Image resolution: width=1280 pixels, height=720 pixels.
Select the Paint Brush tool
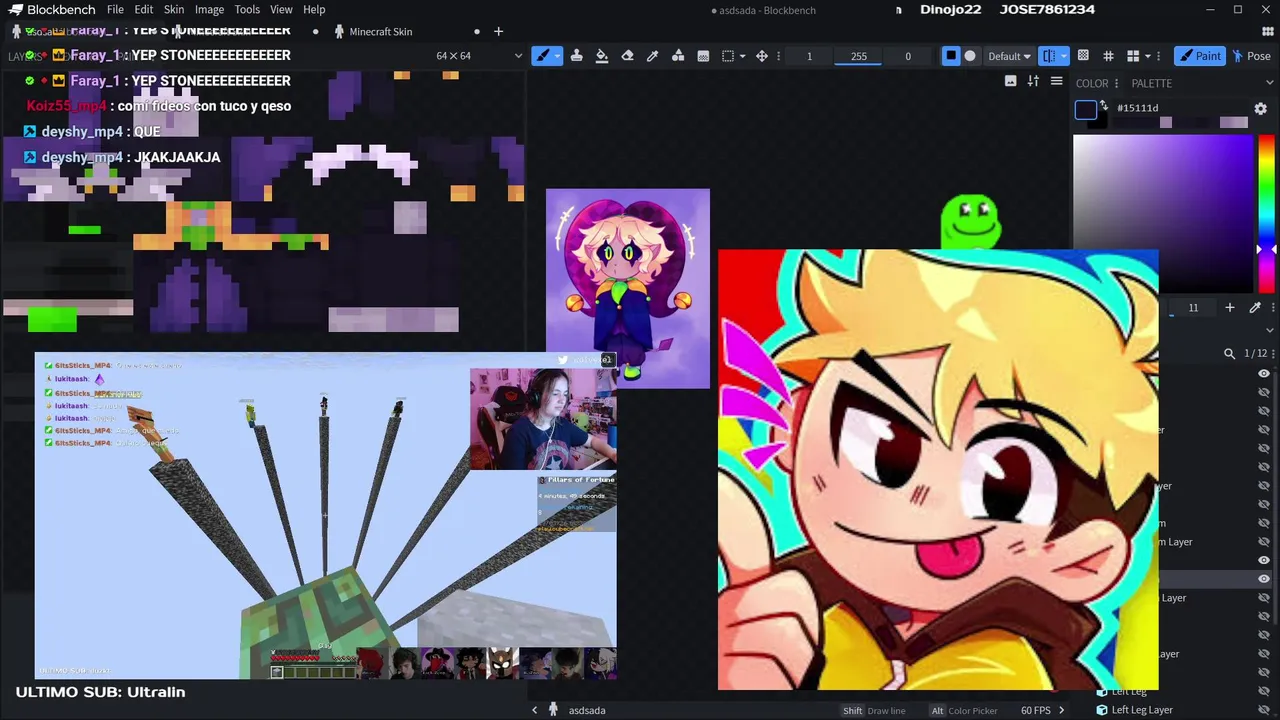click(543, 56)
